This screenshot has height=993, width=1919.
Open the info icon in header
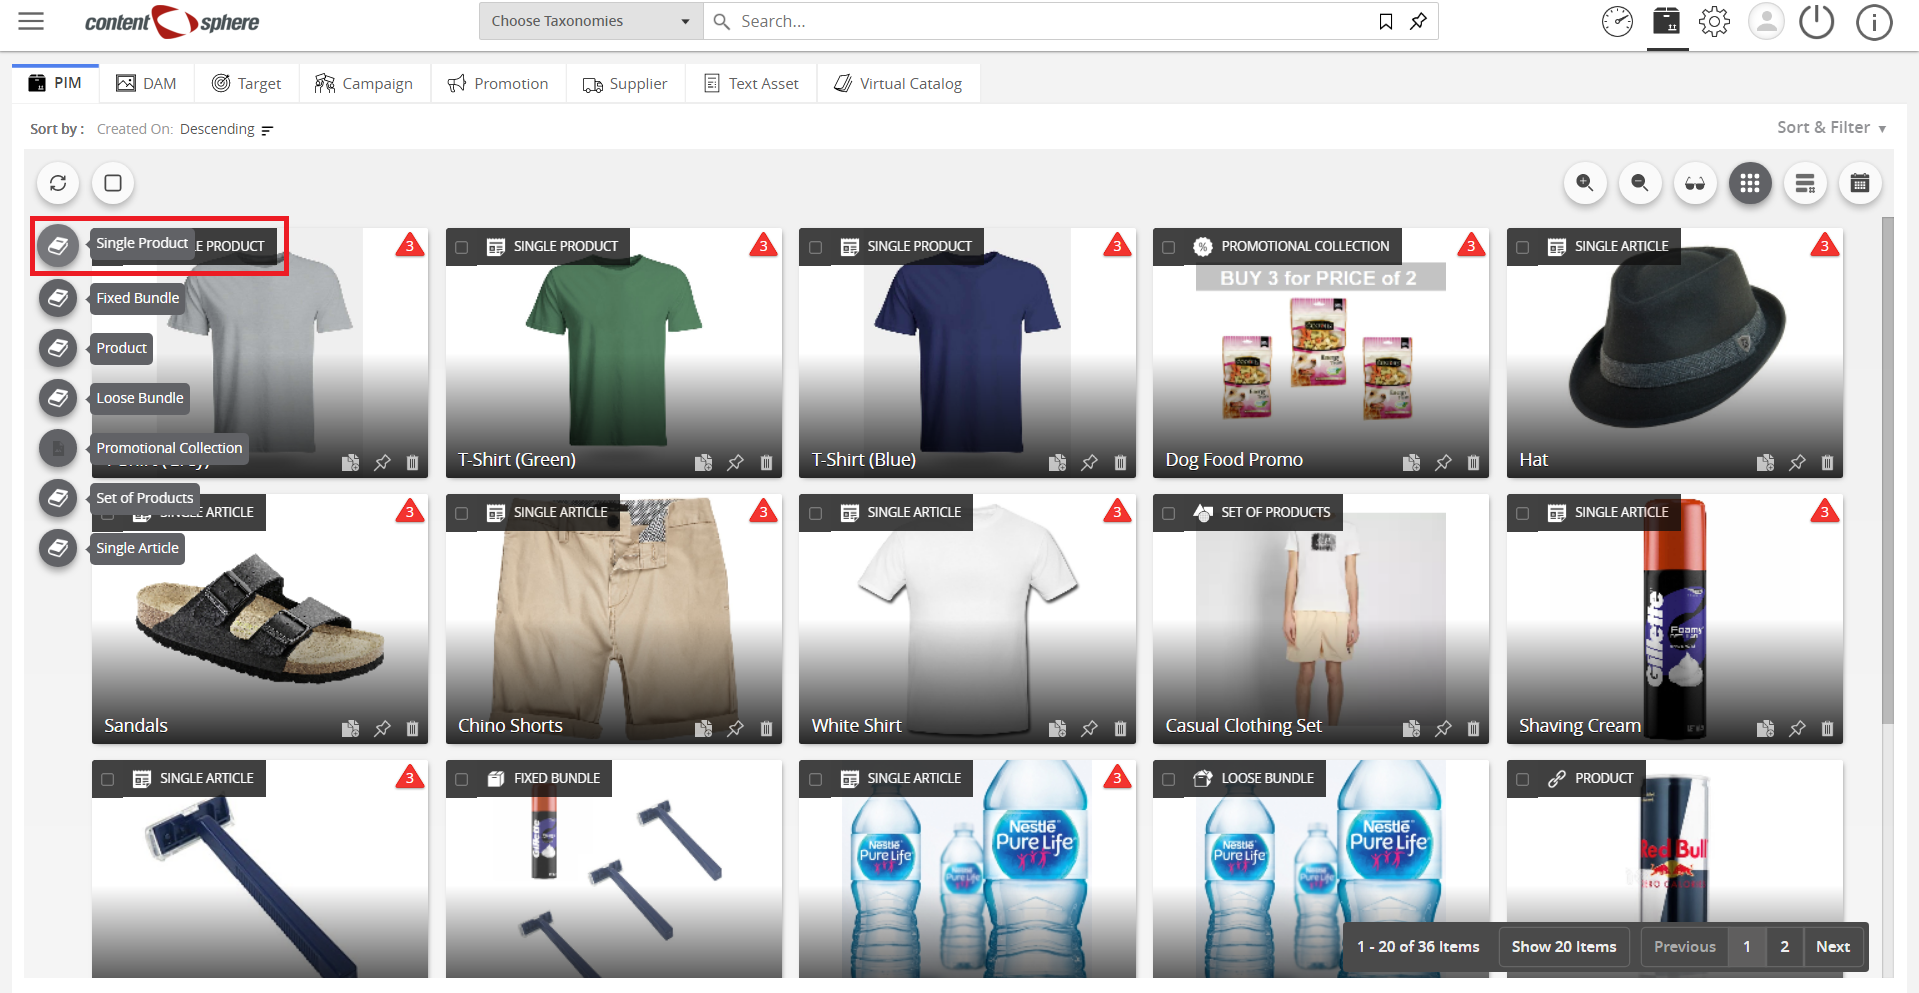(x=1874, y=21)
